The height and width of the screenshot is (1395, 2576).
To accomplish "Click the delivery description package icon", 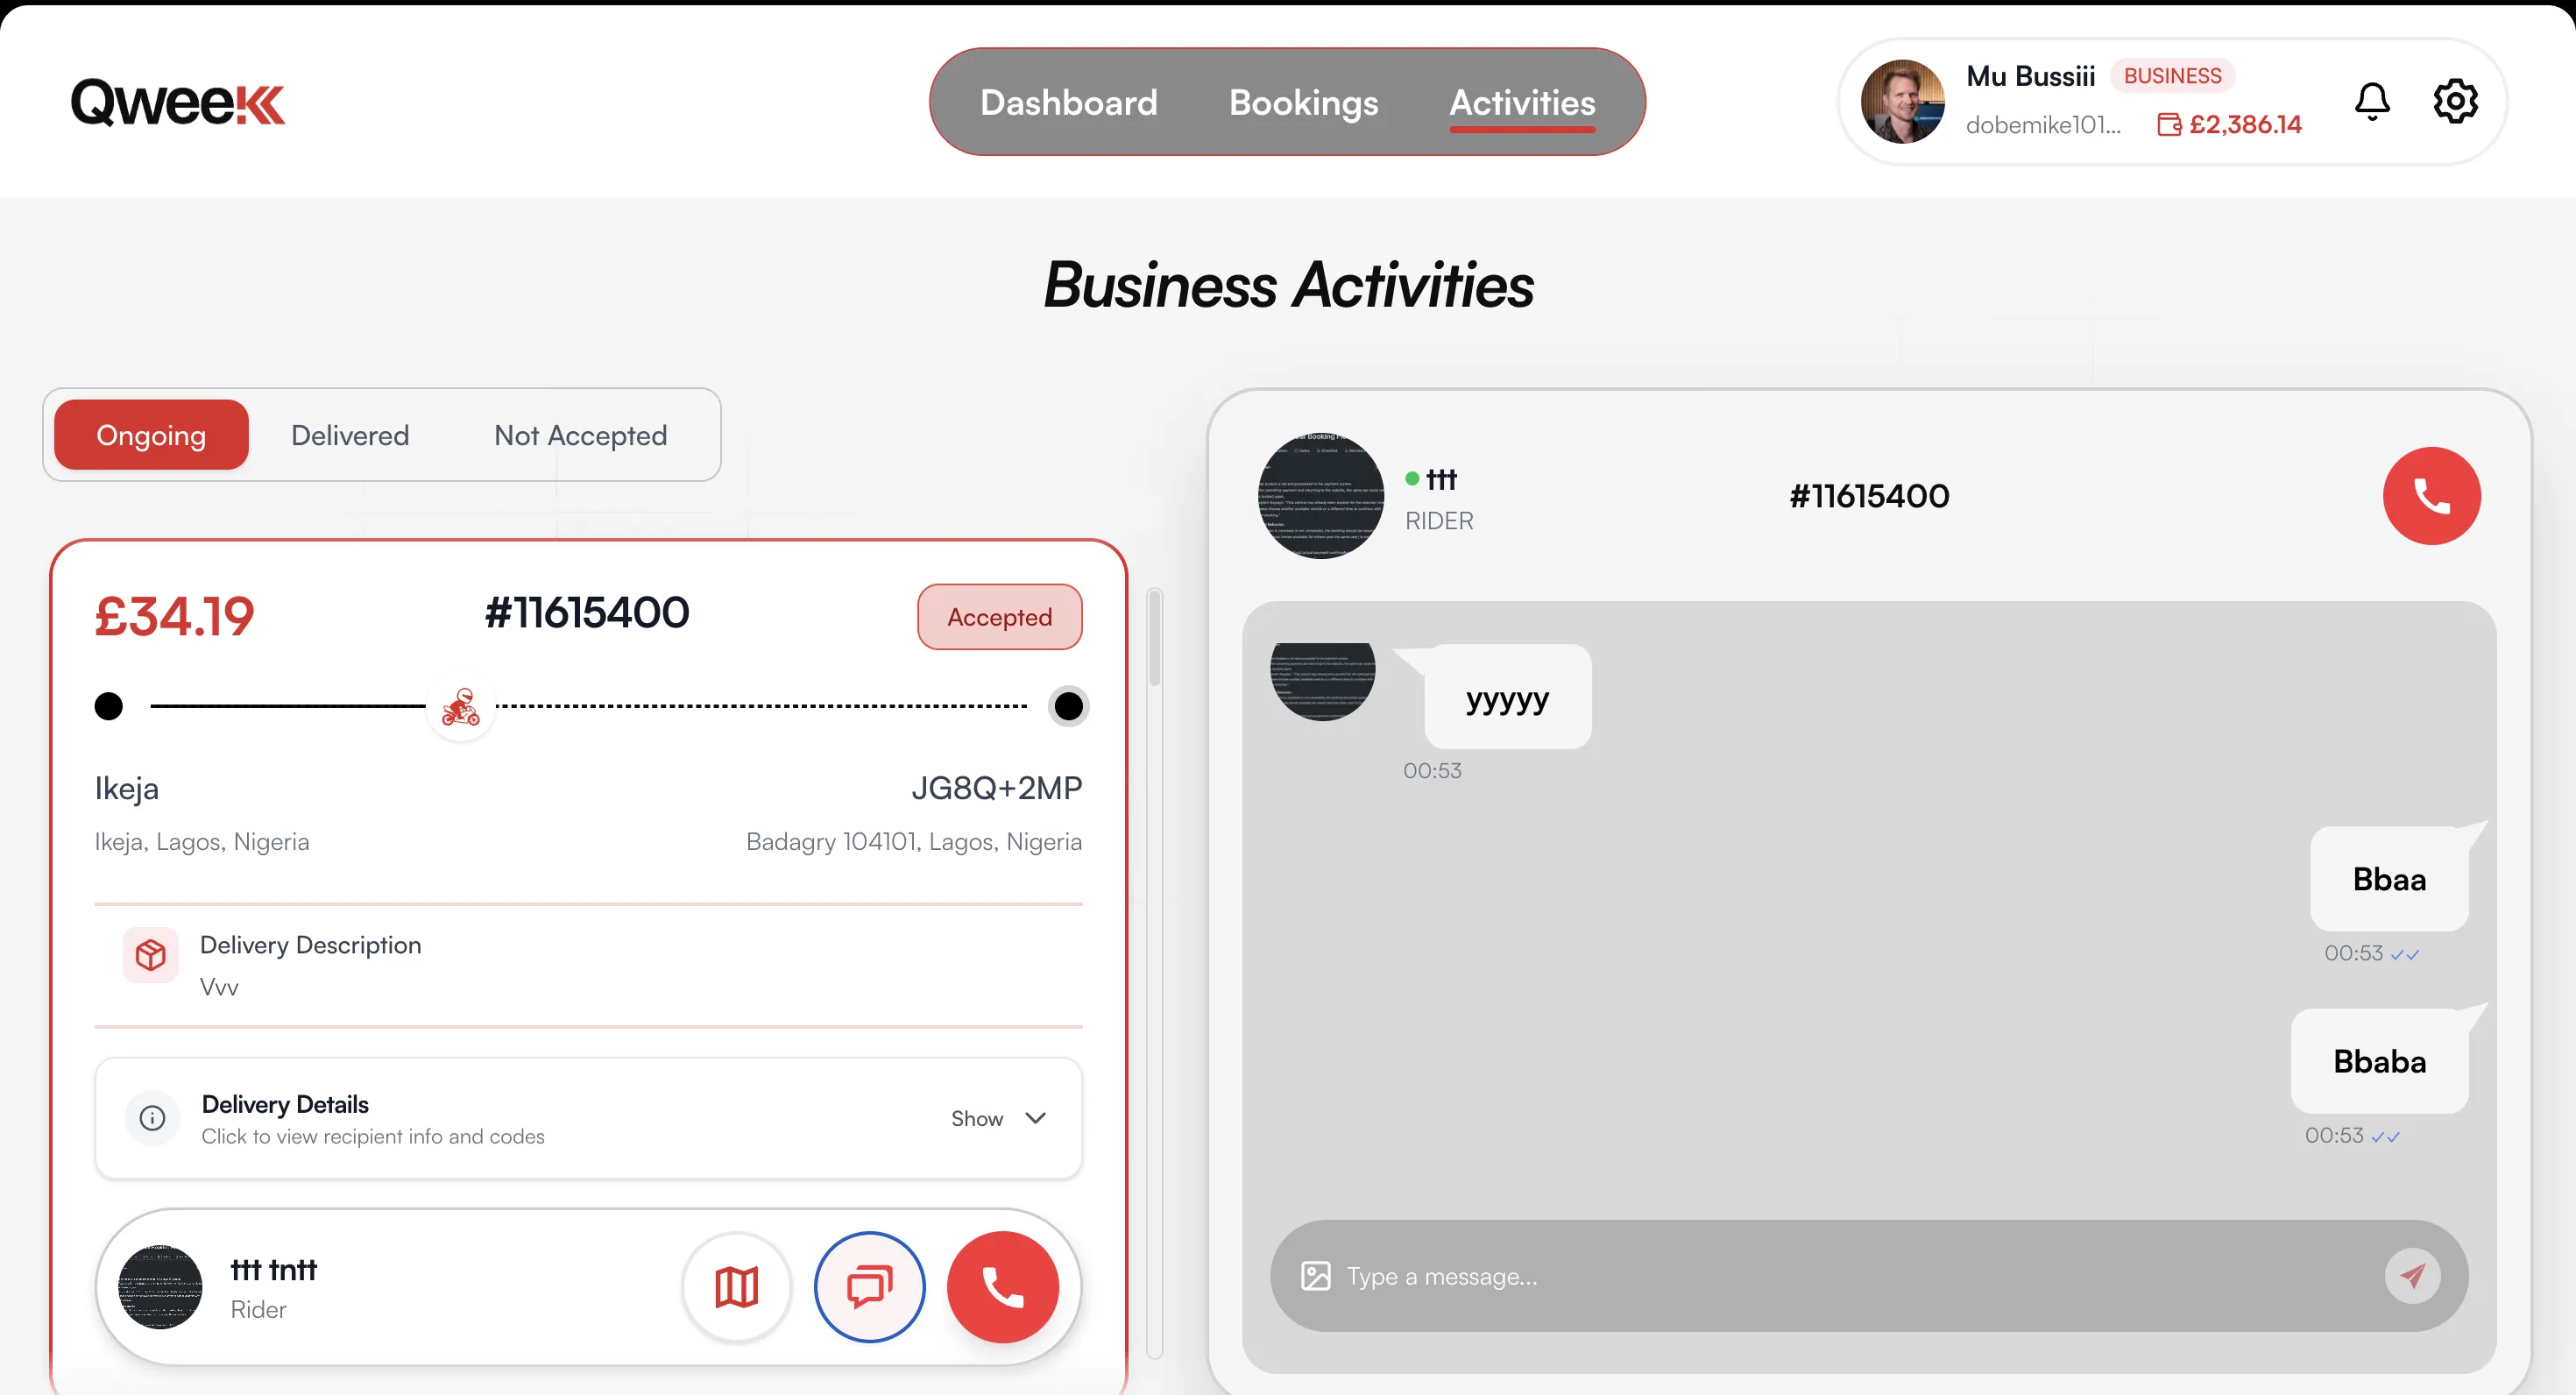I will (150, 955).
